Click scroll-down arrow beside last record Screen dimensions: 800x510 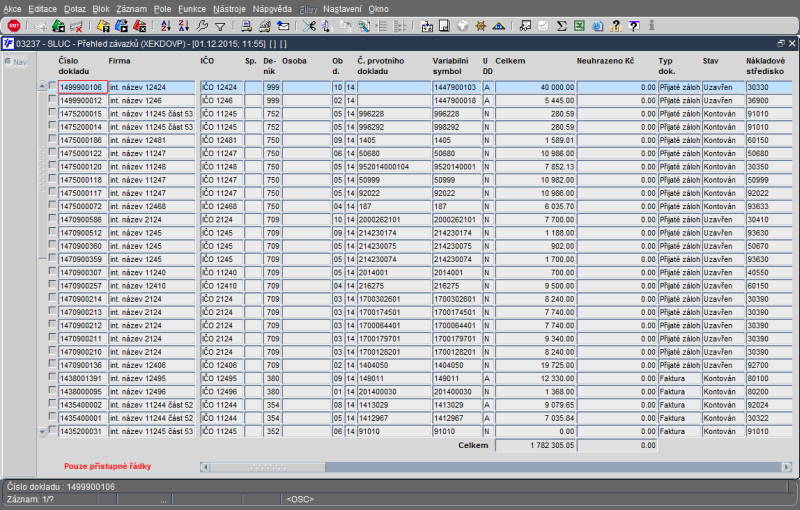[42, 430]
